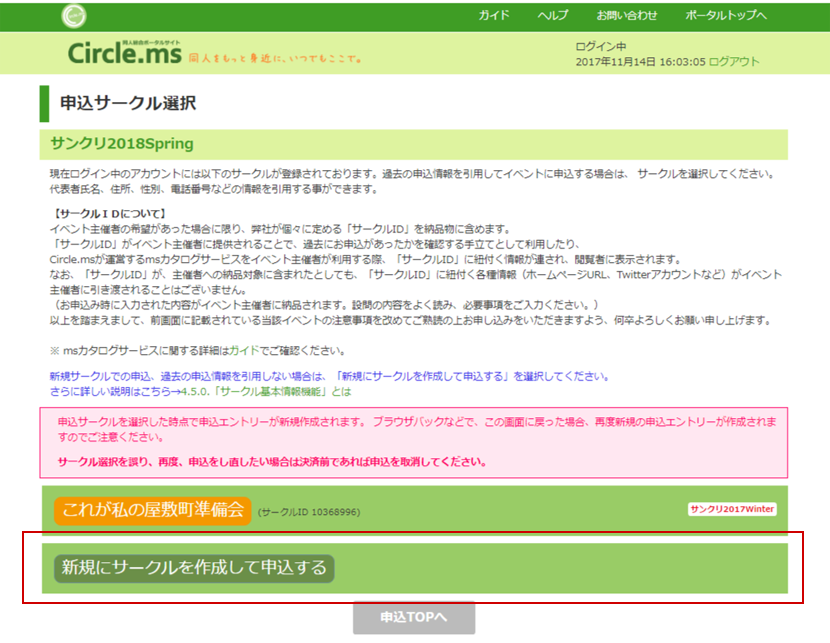The height and width of the screenshot is (643, 830).
Task: Click the サンクリ2018Spring event title
Action: [x=122, y=144]
